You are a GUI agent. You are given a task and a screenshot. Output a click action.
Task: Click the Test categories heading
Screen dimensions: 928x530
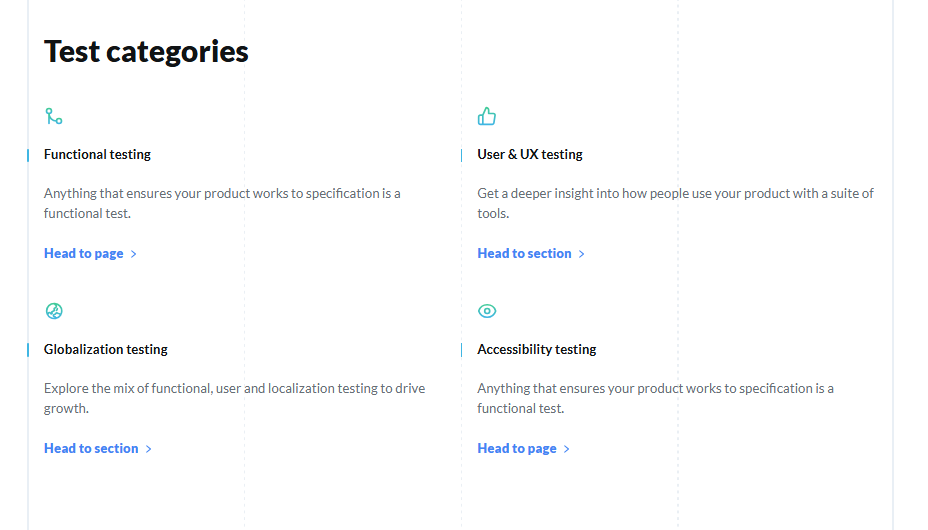146,51
